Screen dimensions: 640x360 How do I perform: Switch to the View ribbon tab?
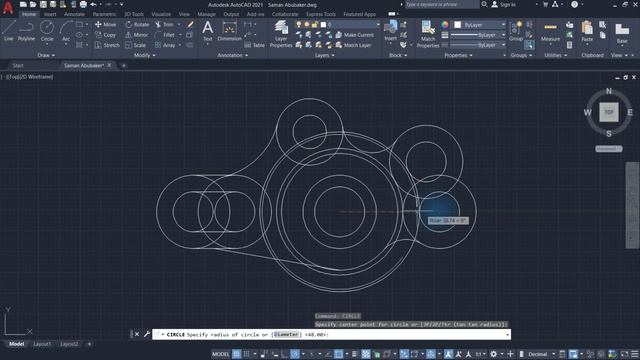pyautogui.click(x=184, y=14)
